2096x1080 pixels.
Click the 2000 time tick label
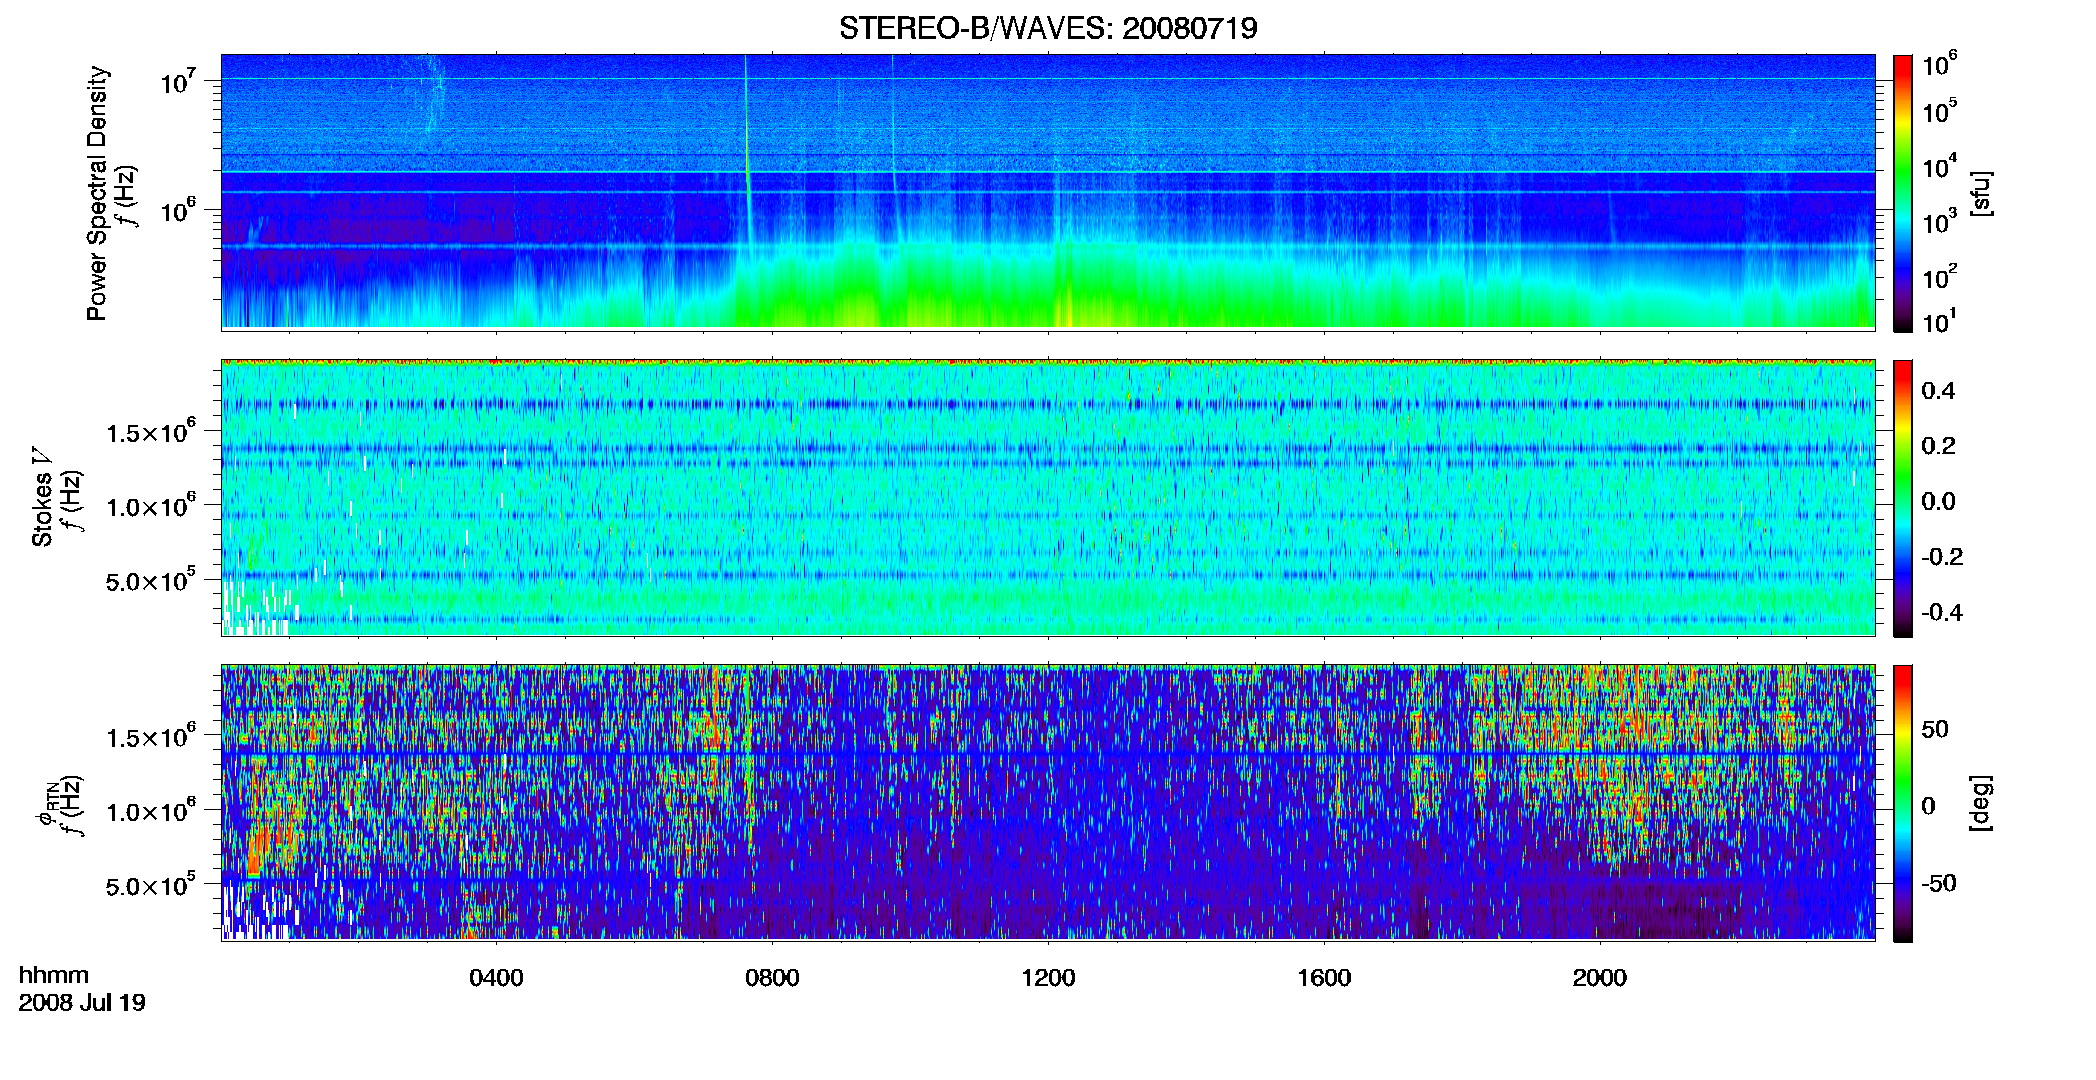pyautogui.click(x=1600, y=978)
